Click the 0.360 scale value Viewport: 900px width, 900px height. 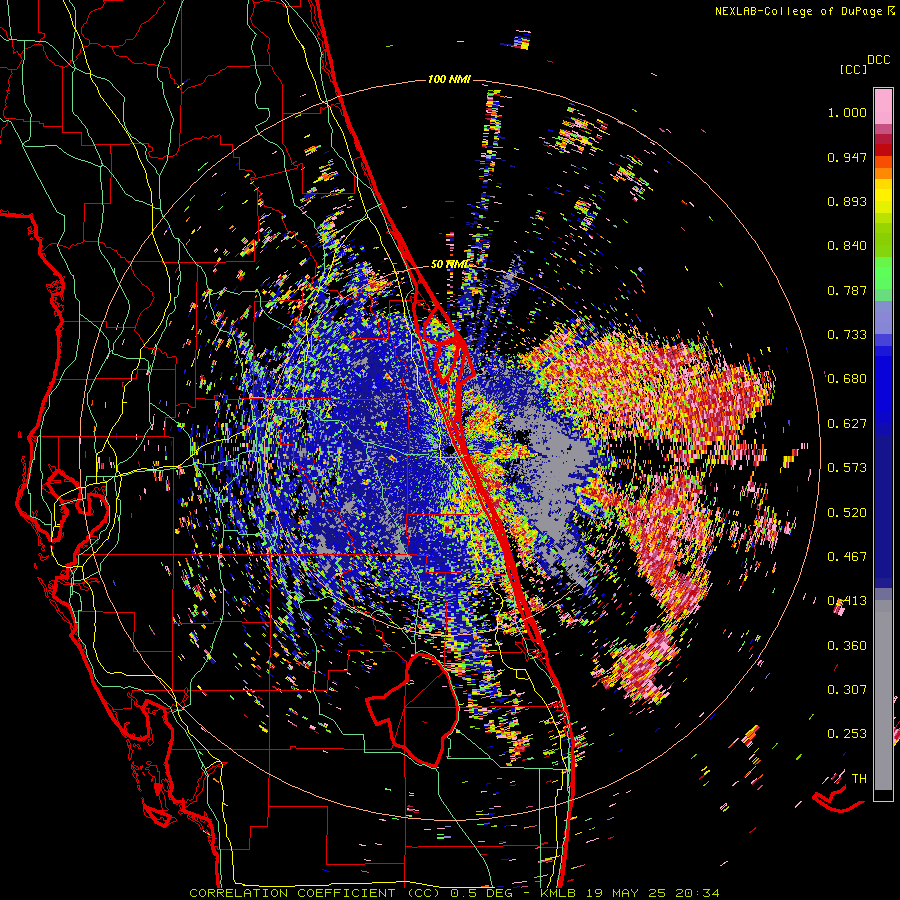847,646
